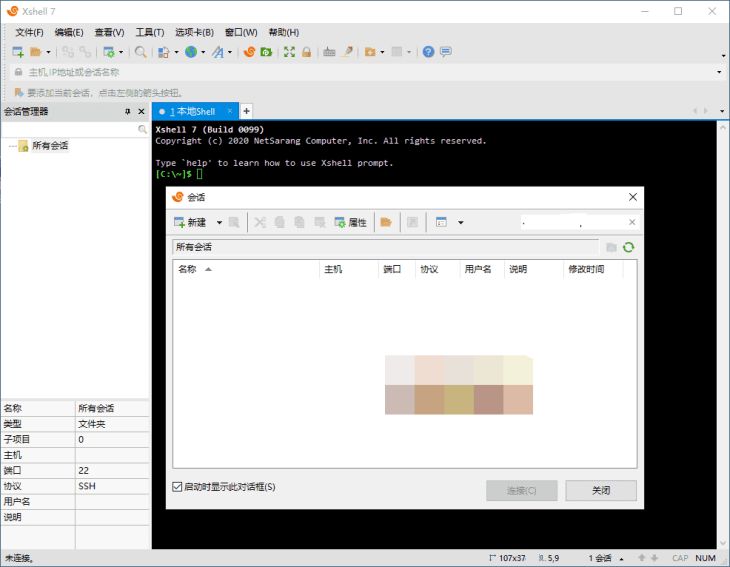The width and height of the screenshot is (730, 567).
Task: Toggle 启动时显示此对话框 checkbox
Action: click(177, 487)
